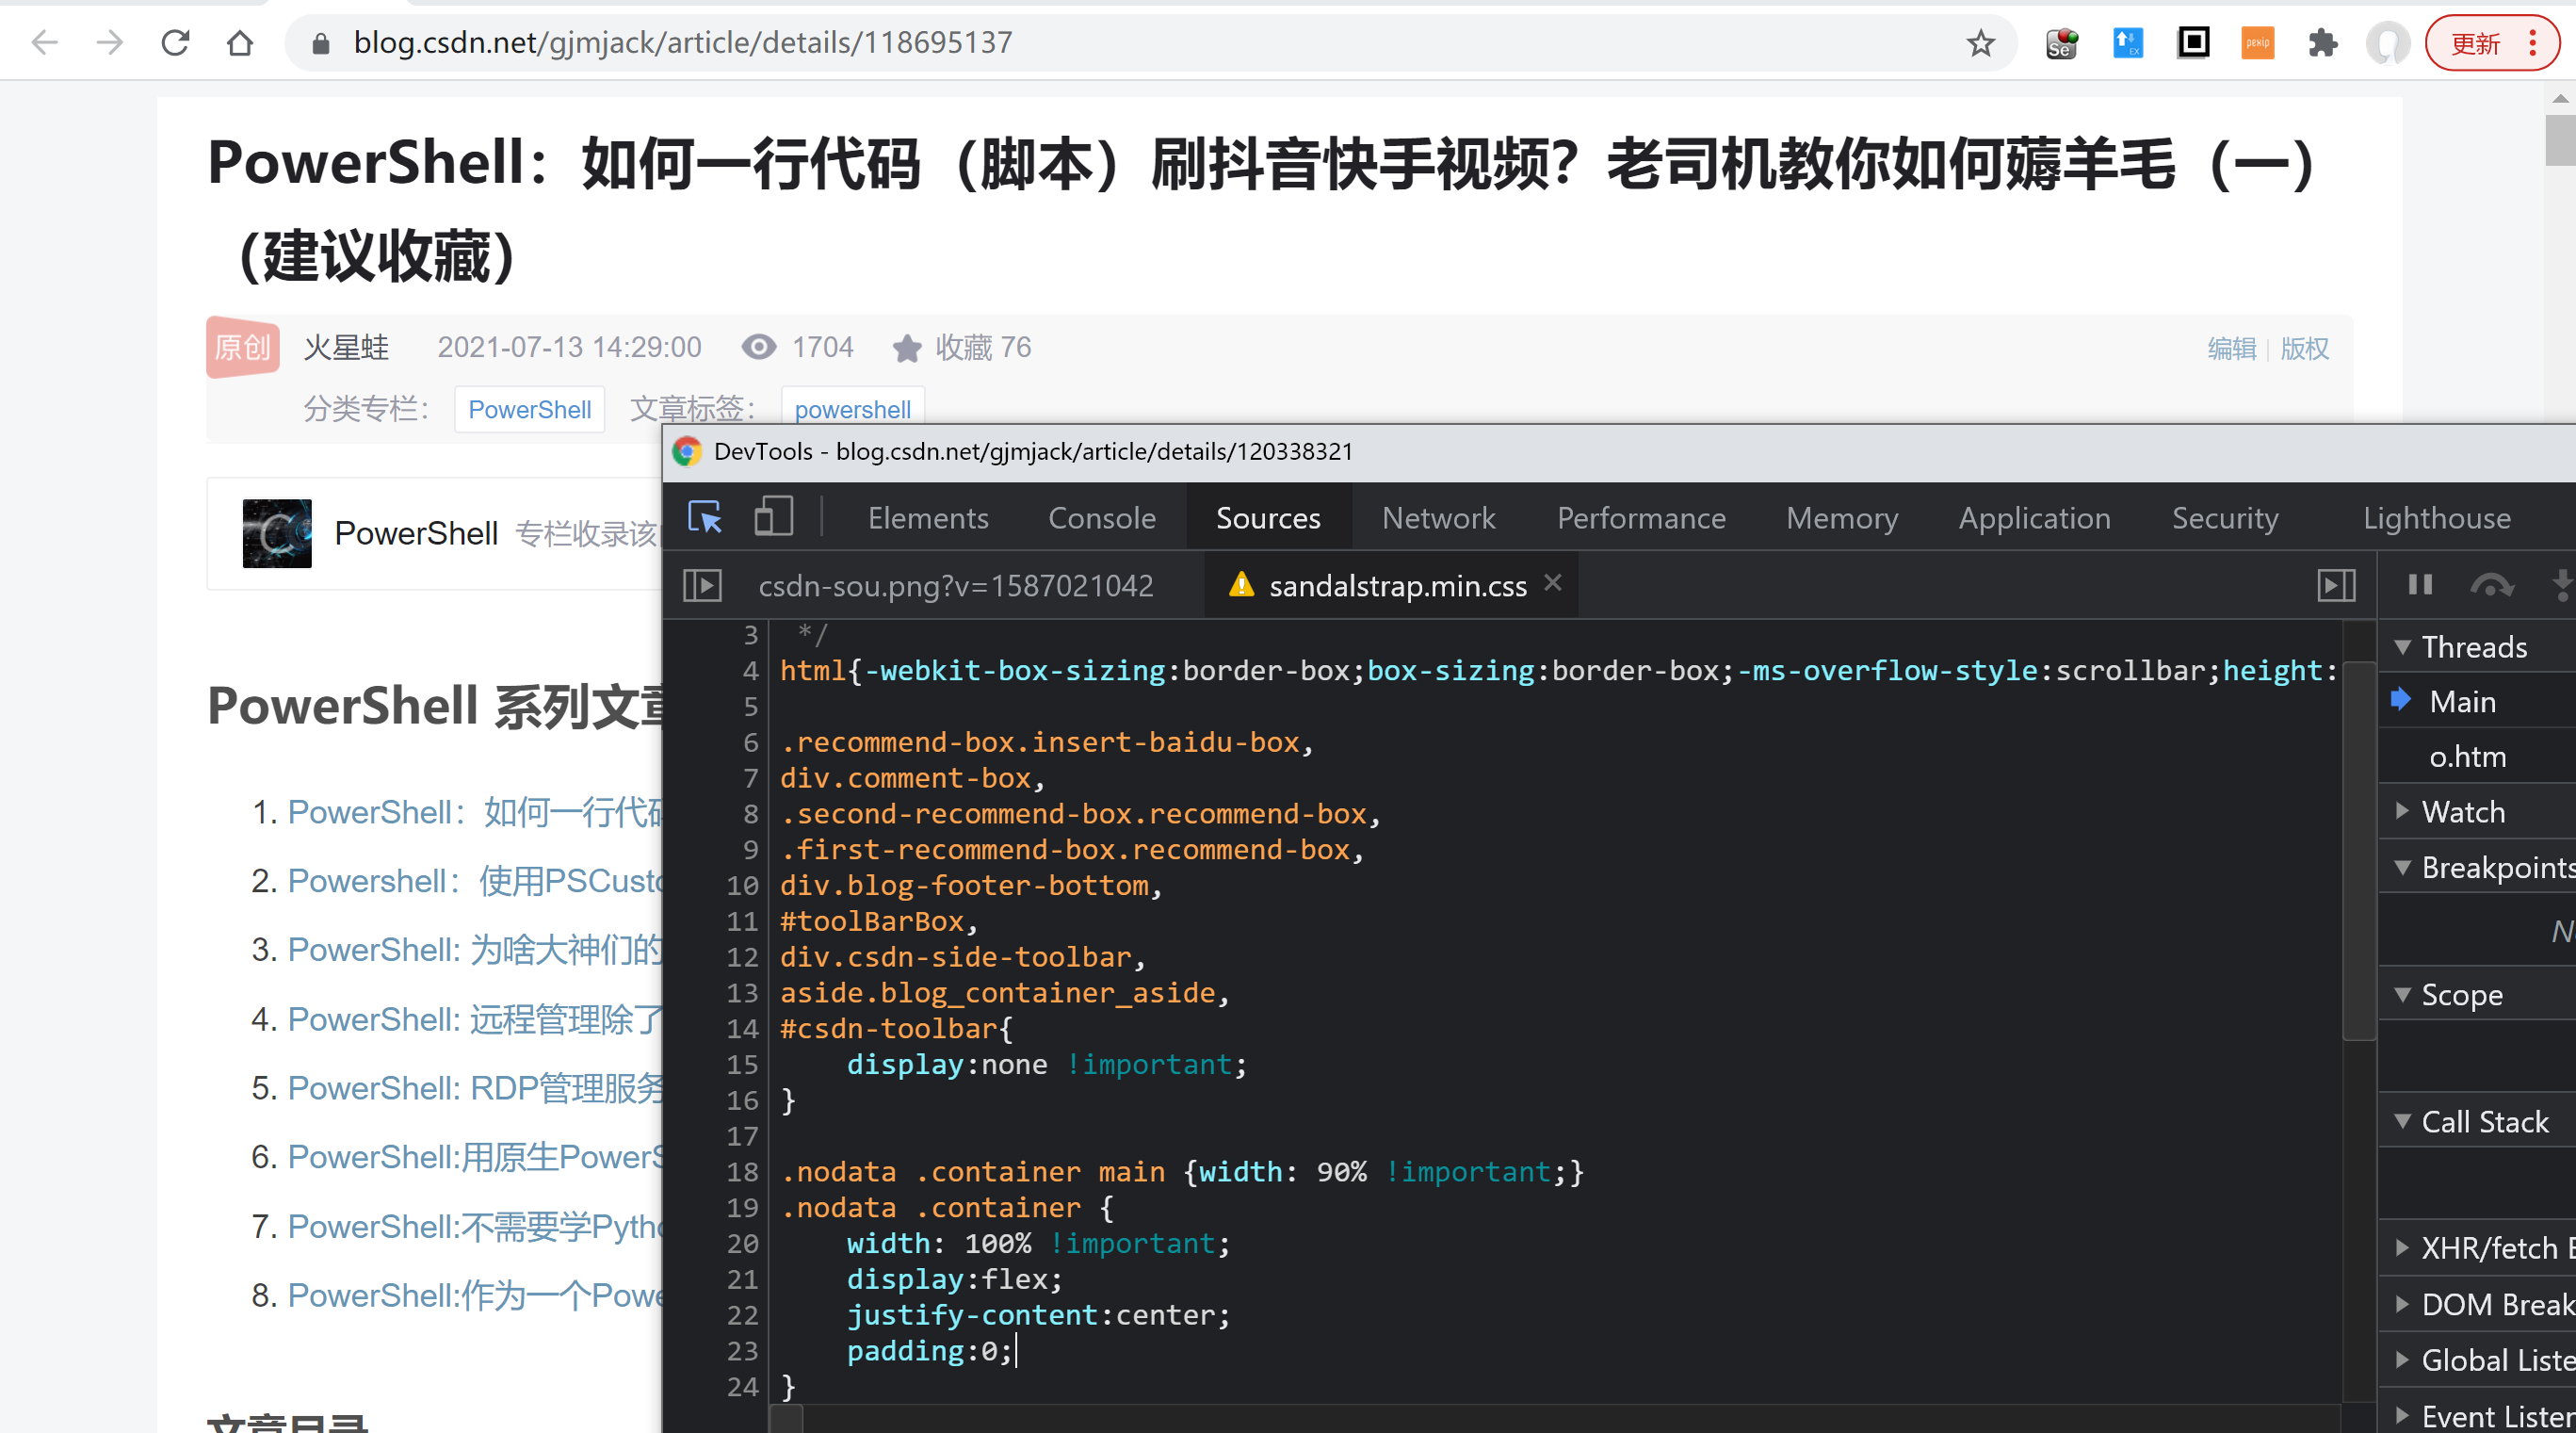The width and height of the screenshot is (2576, 1433).
Task: Pause script execution in the debugger
Action: pyautogui.click(x=2421, y=584)
